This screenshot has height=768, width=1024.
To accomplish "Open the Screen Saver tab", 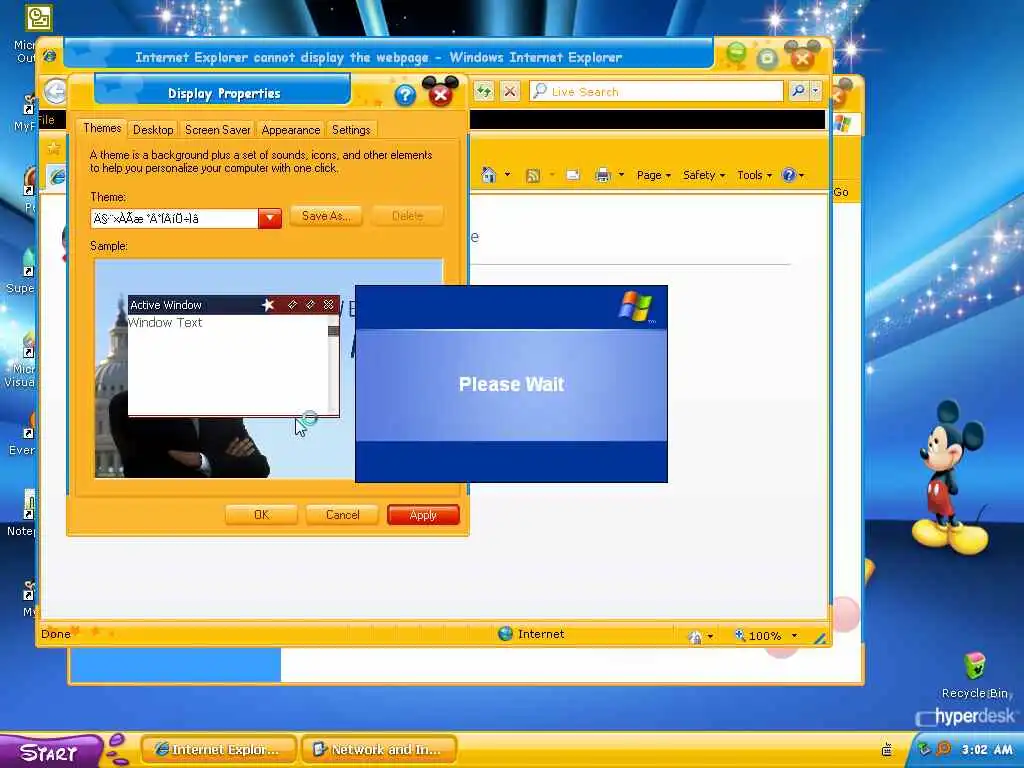I will click(x=217, y=129).
